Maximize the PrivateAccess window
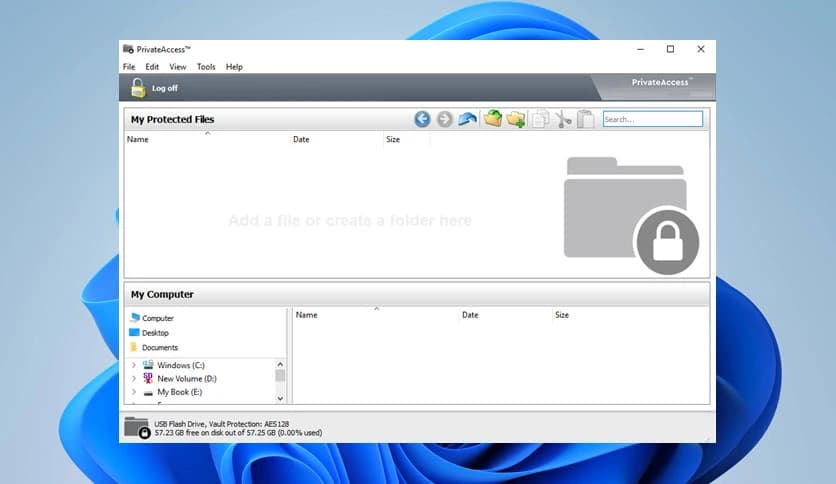This screenshot has height=484, width=836. pos(670,49)
